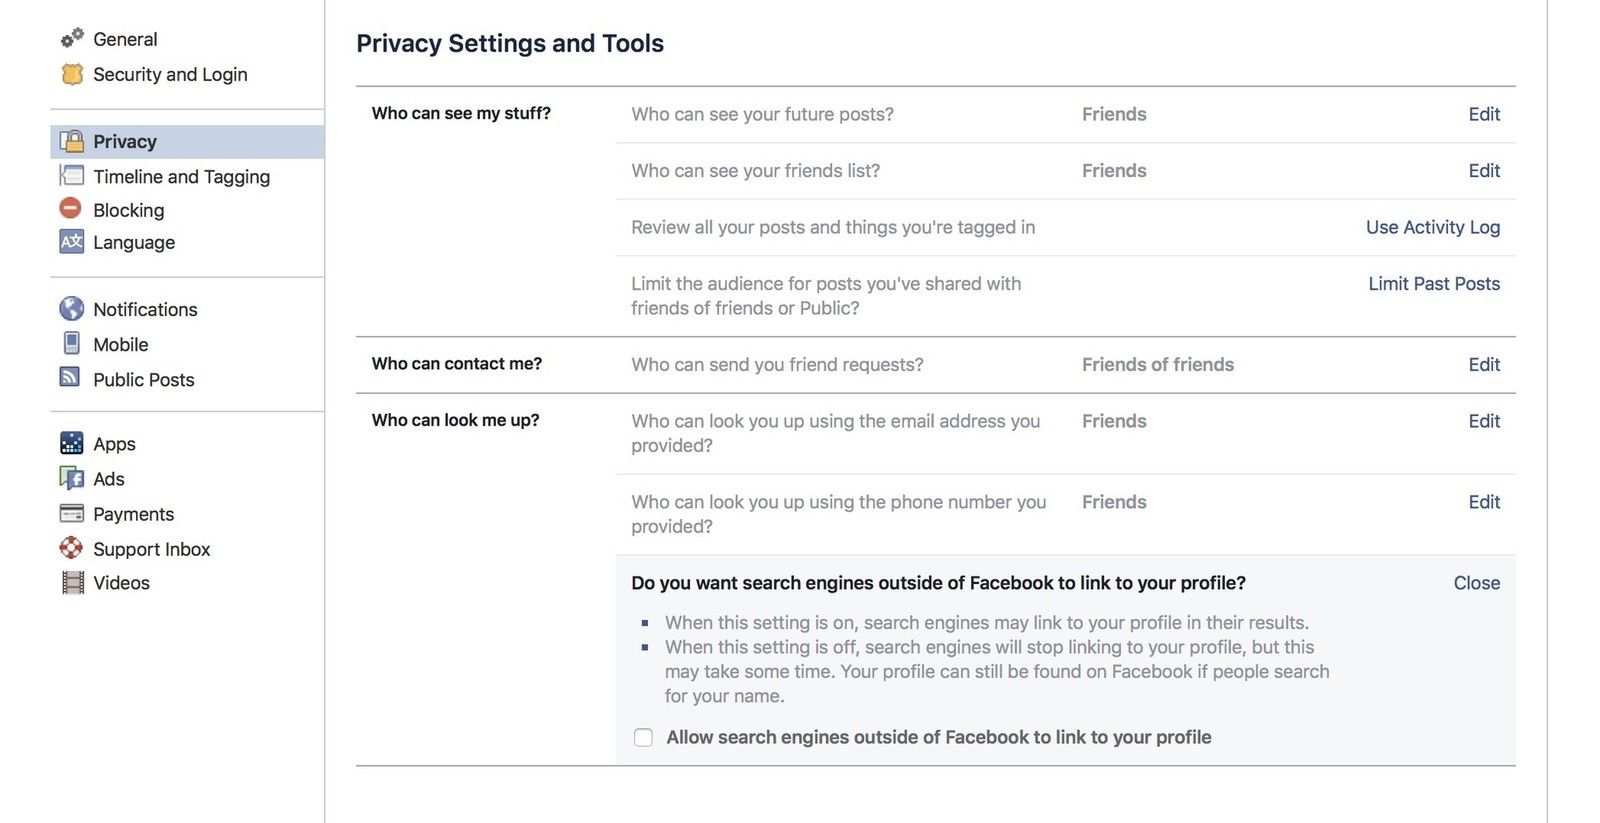This screenshot has width=1600, height=823.
Task: Open the Timeline and Tagging settings
Action: click(181, 177)
